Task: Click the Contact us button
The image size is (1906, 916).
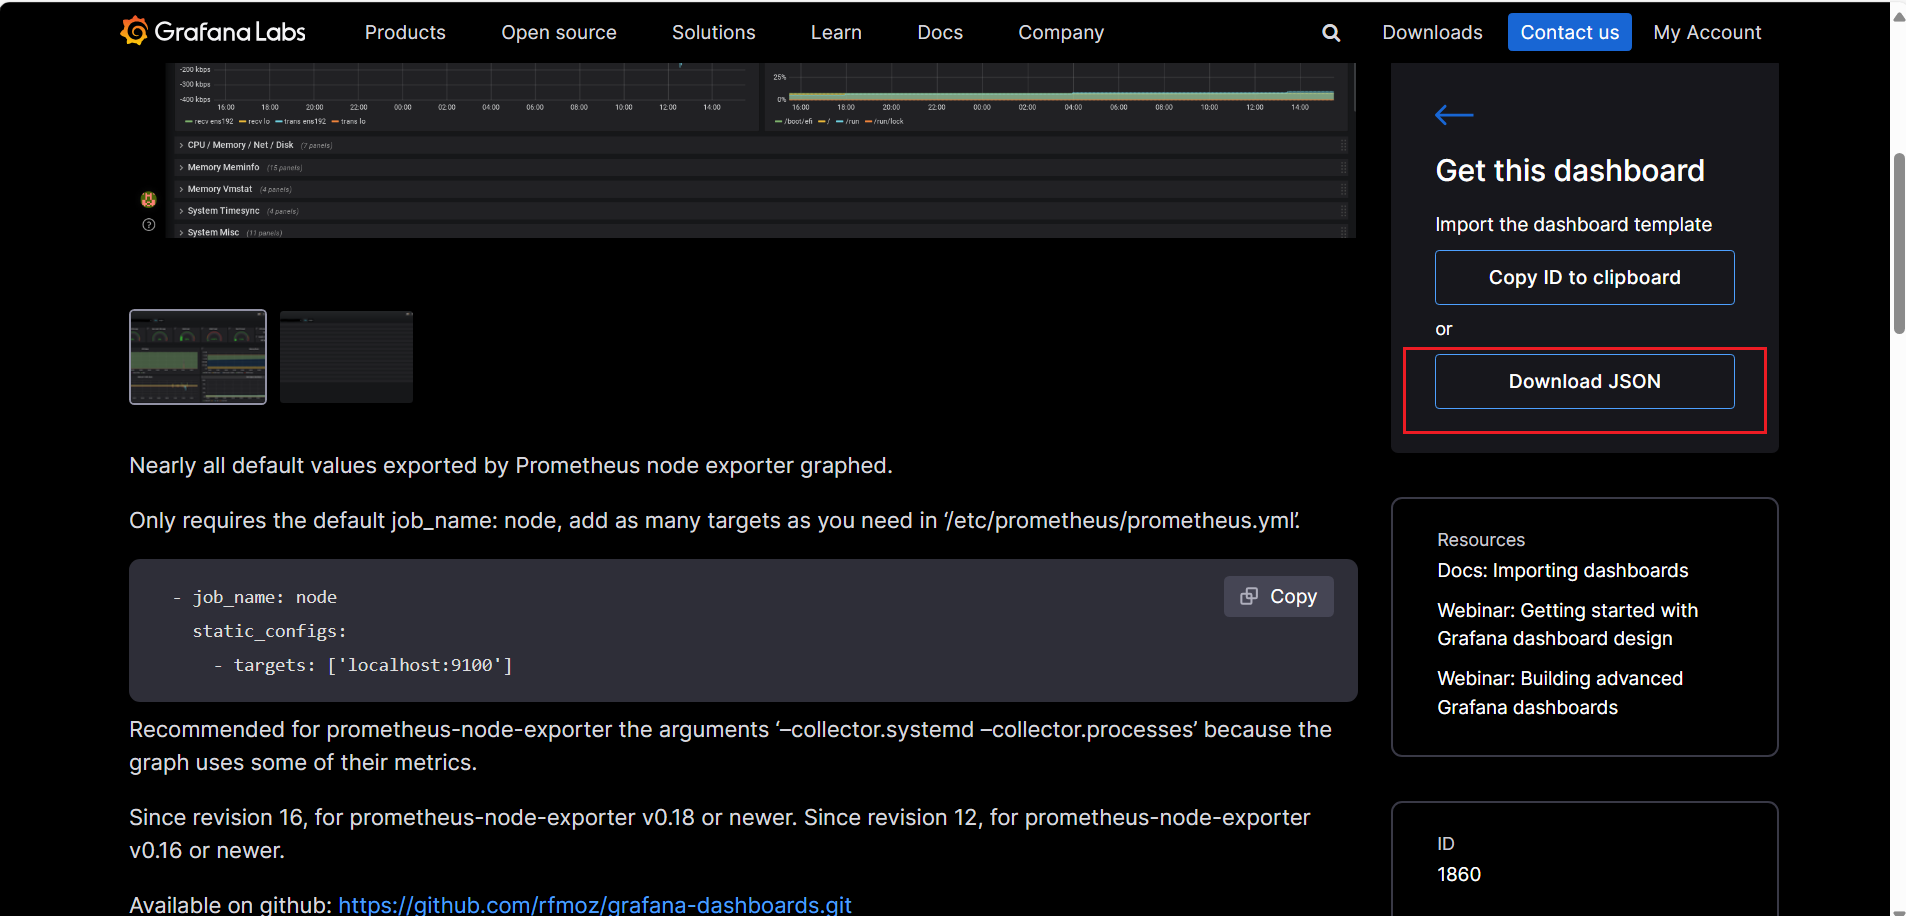Action: pyautogui.click(x=1569, y=32)
